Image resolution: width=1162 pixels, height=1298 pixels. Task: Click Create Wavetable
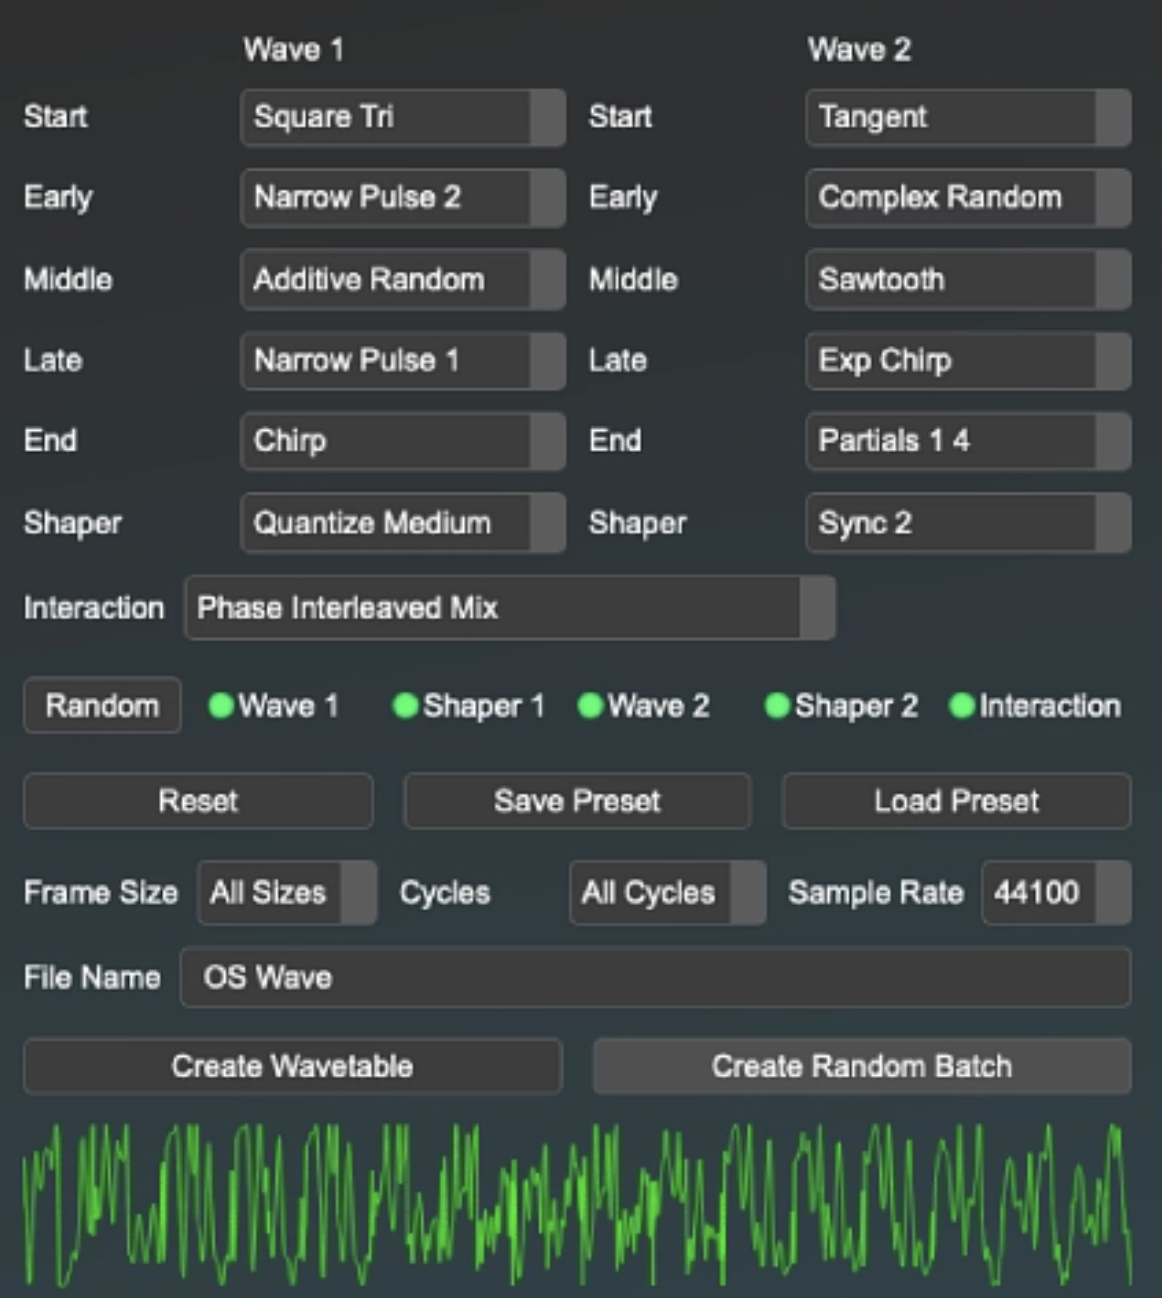coord(292,1066)
